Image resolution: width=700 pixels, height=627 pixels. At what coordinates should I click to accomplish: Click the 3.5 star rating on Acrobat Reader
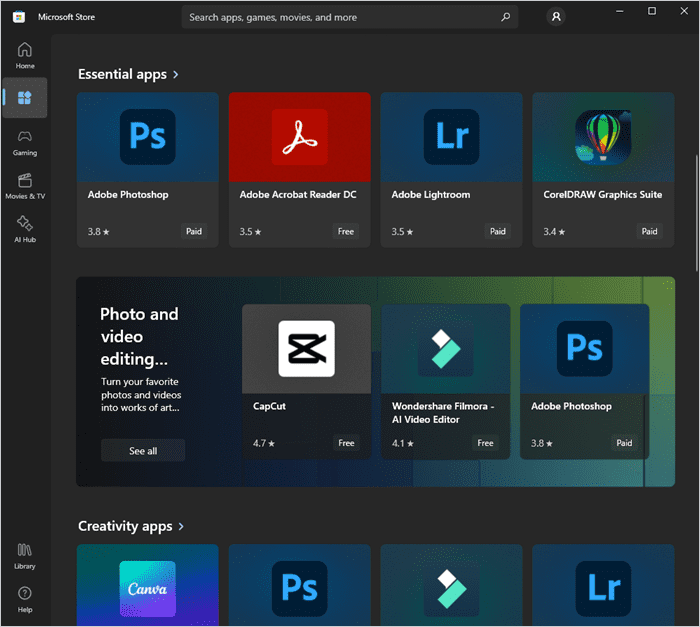(x=250, y=232)
